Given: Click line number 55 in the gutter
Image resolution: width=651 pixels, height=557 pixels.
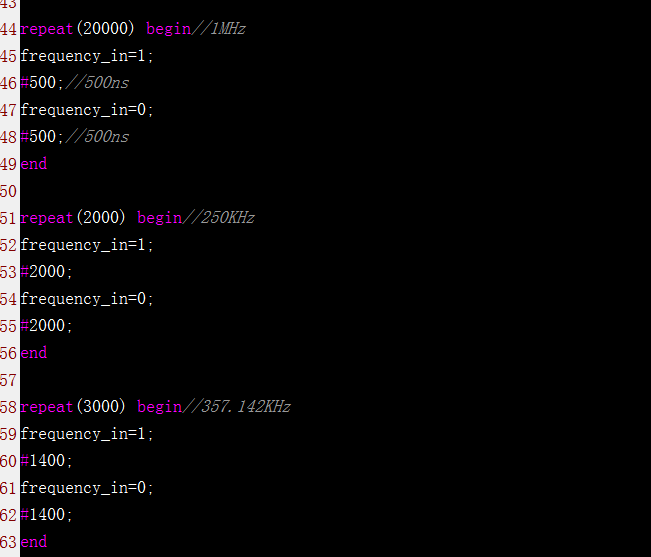Looking at the screenshot, I should [9, 326].
